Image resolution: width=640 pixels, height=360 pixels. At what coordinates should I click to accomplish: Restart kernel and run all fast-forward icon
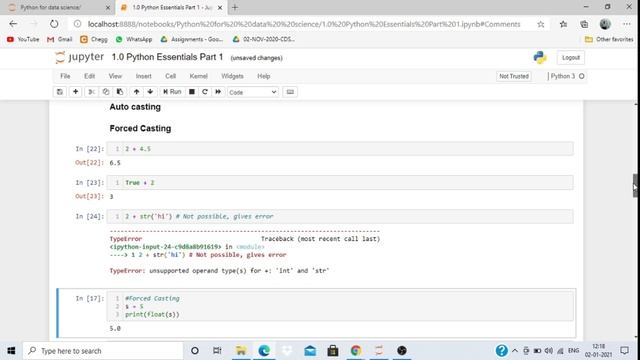tap(218, 92)
